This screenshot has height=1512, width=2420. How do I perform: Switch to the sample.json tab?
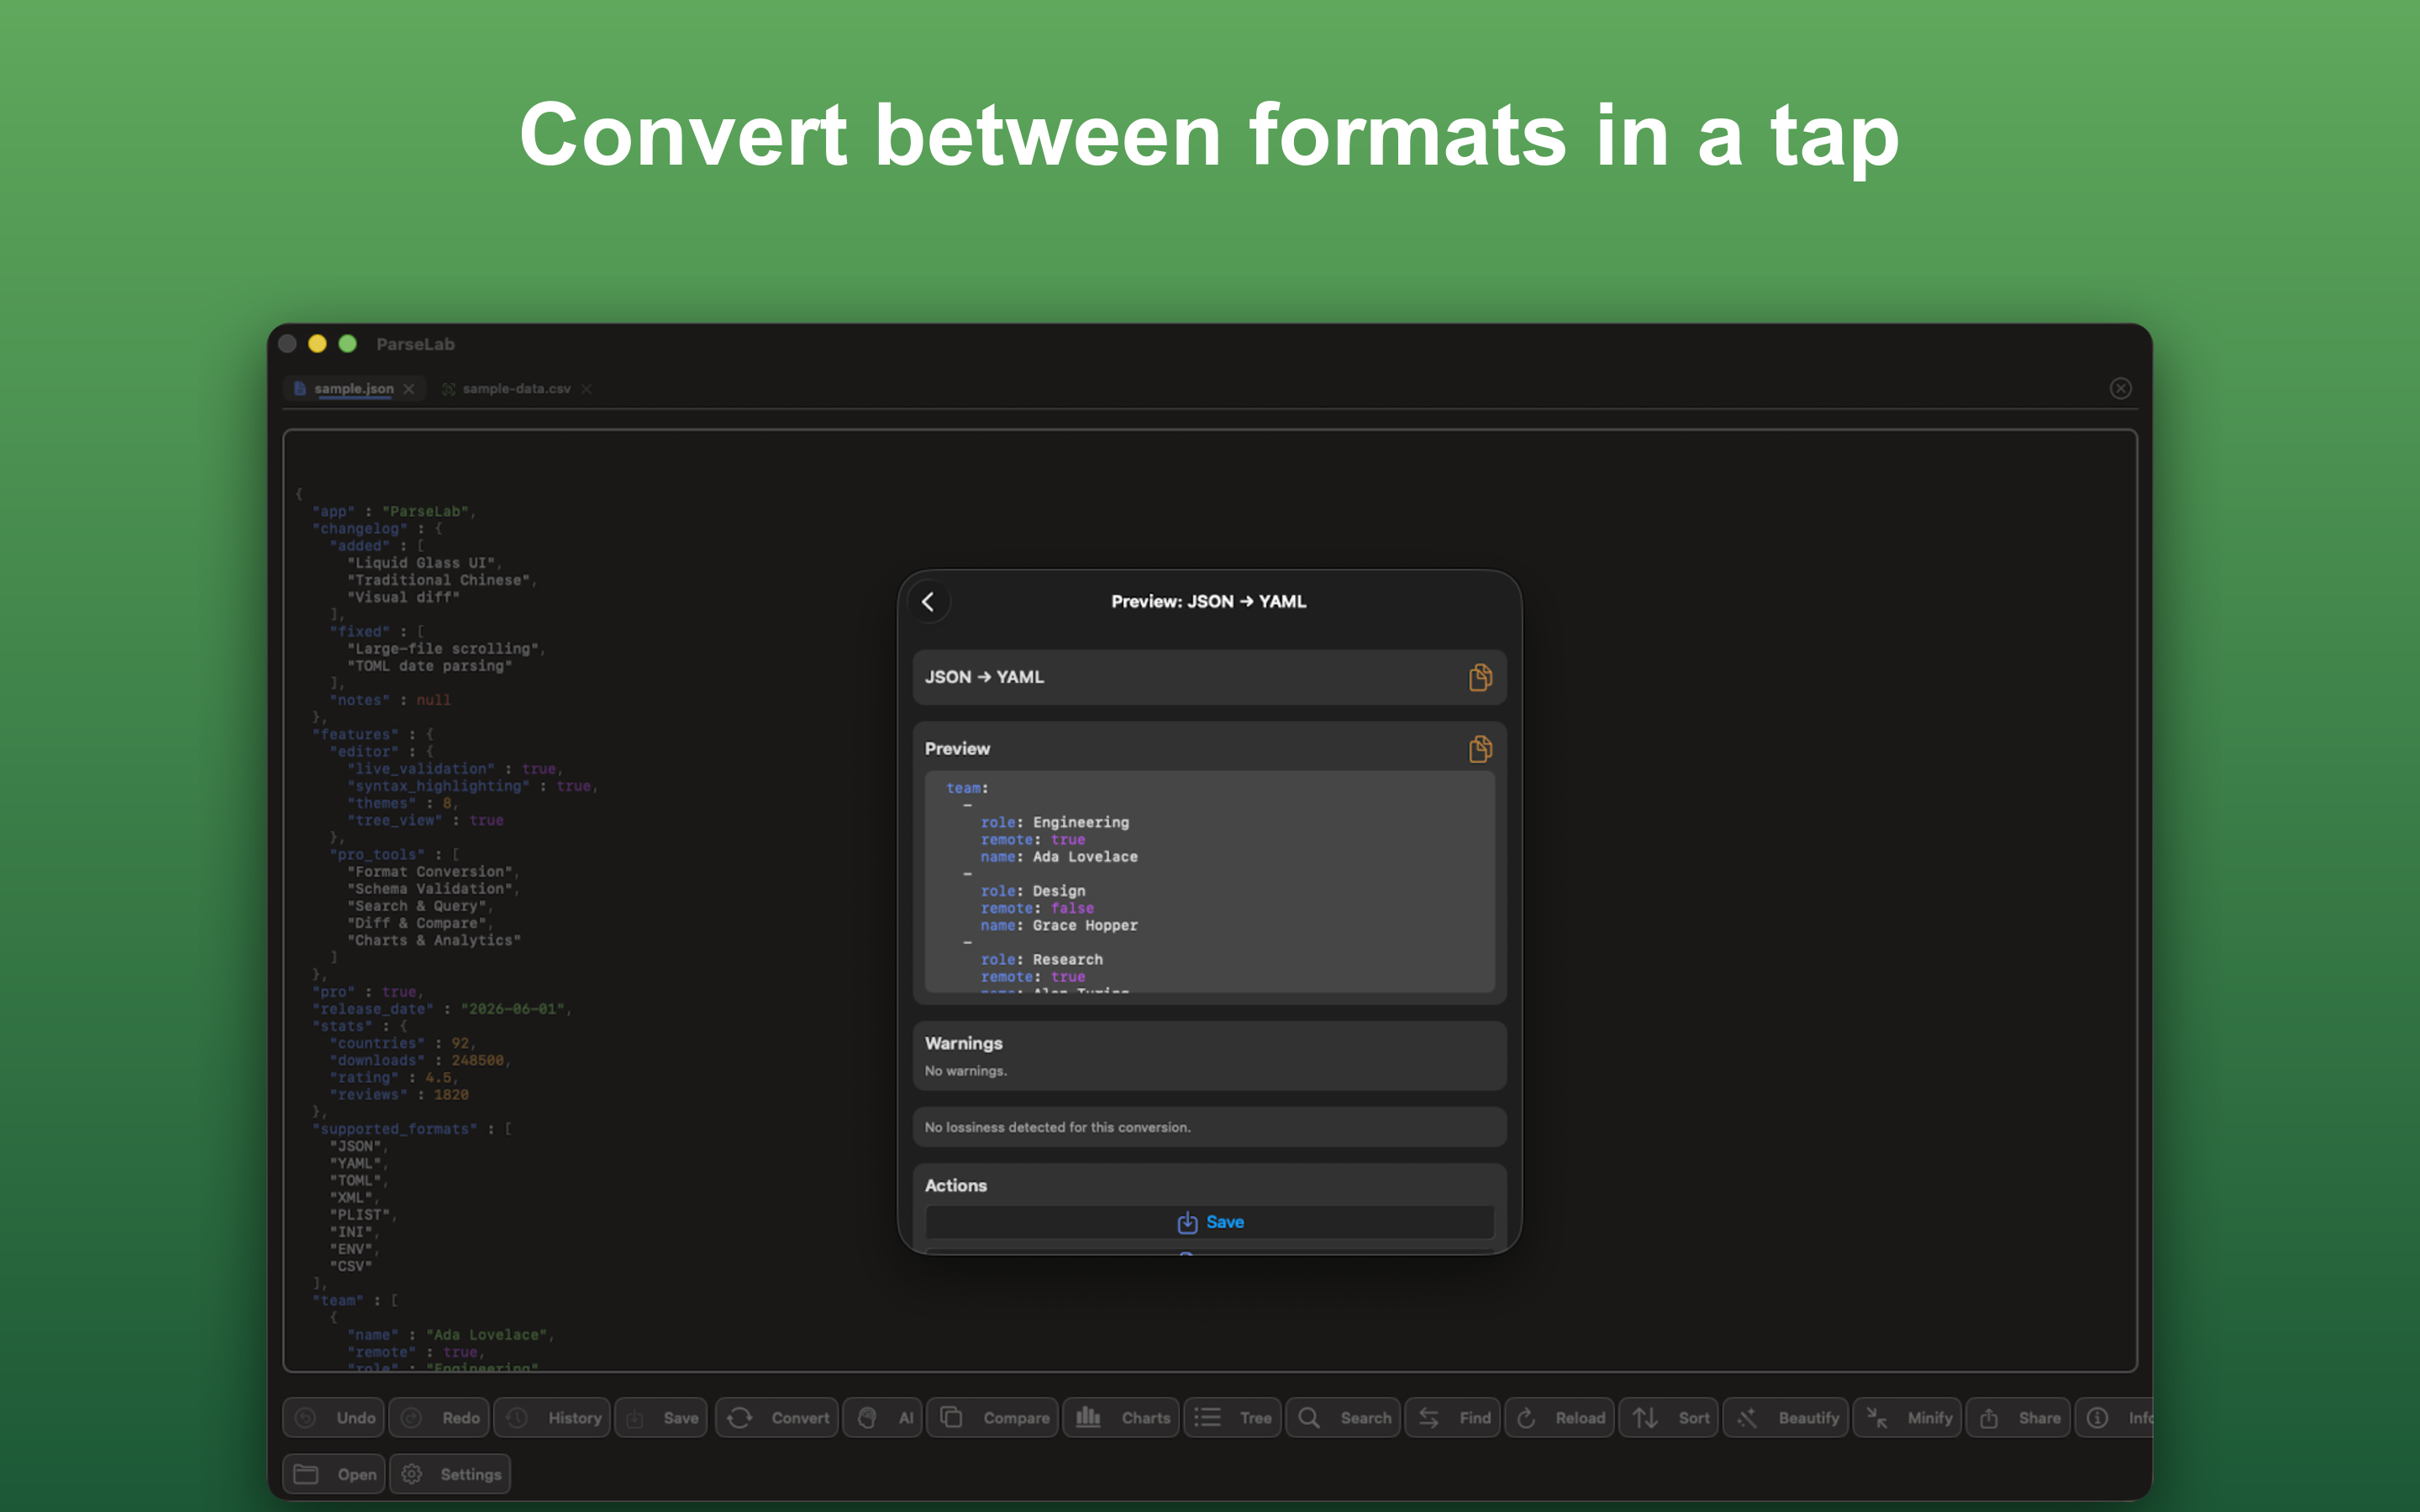click(x=353, y=389)
